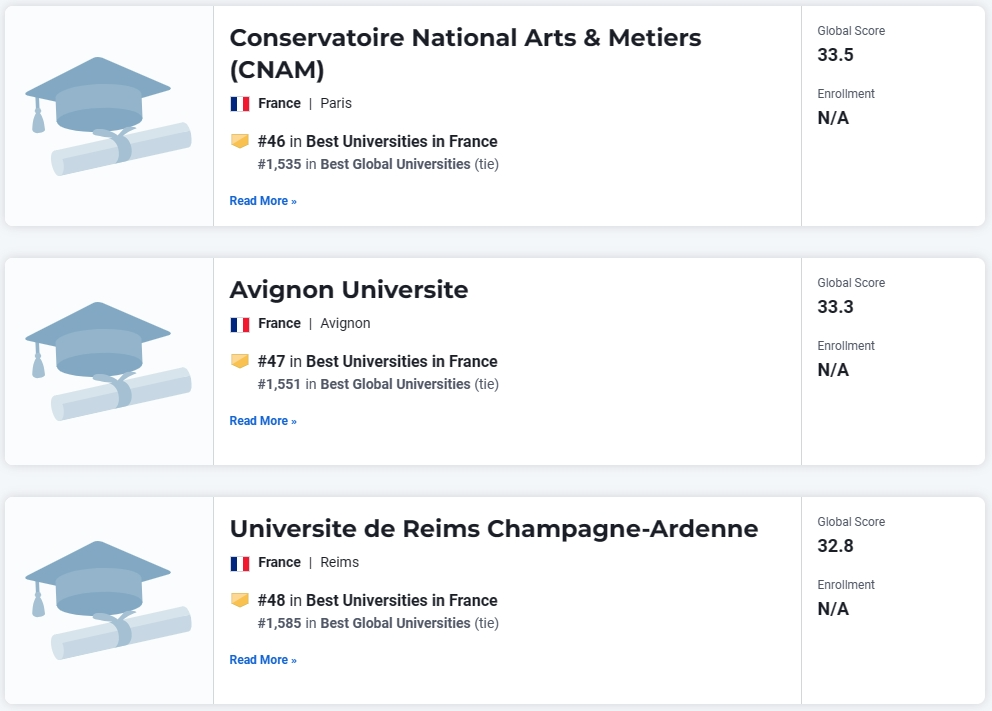The width and height of the screenshot is (992, 711).
Task: Open Best Global Universities link at #1,535
Action: (395, 164)
